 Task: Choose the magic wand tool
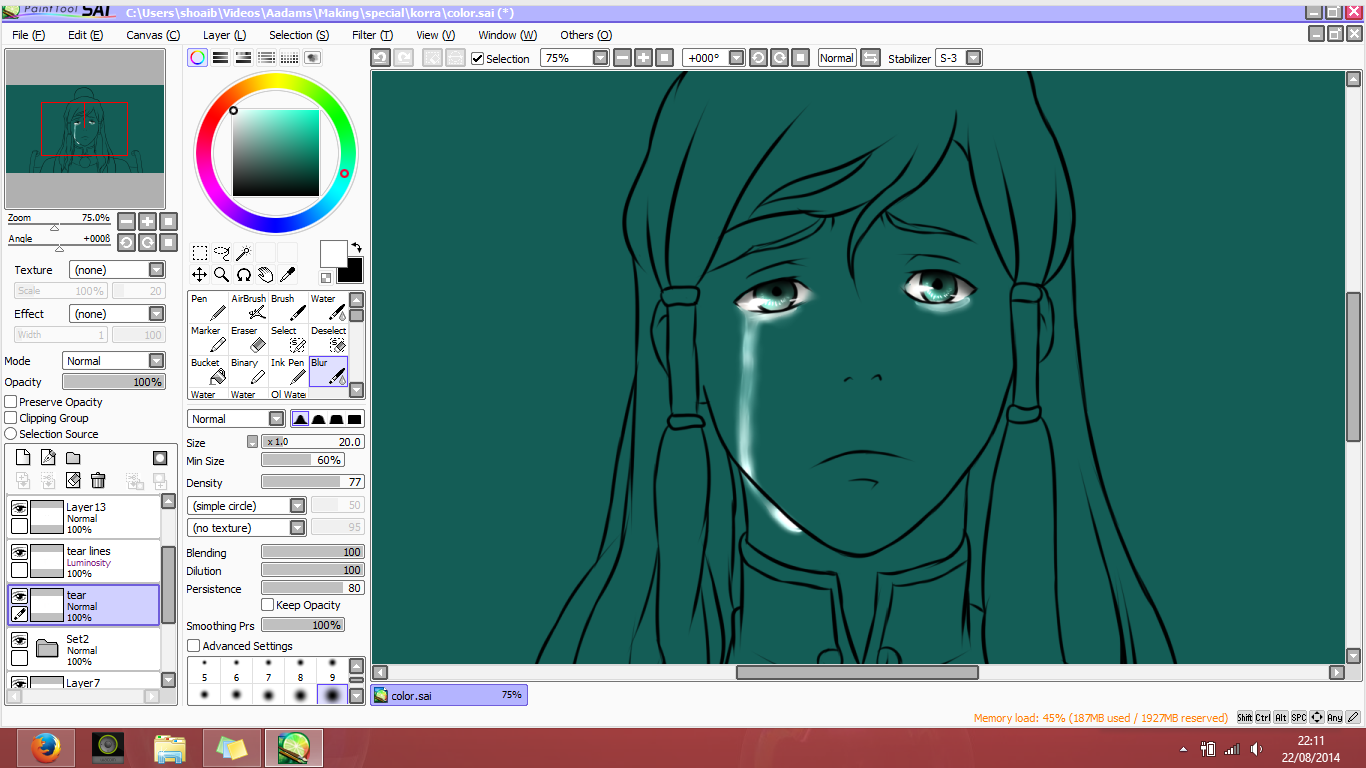point(243,253)
